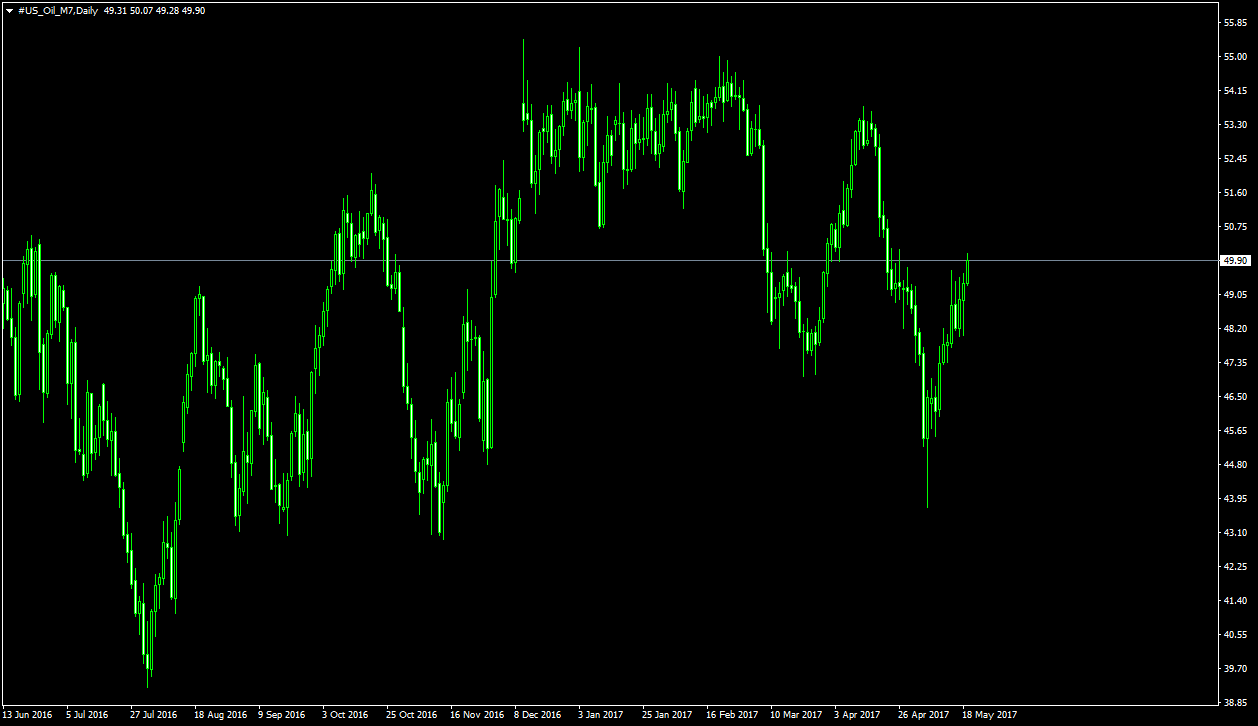1258x726 pixels.
Task: Click the 46.50 price axis label
Action: click(x=1235, y=396)
